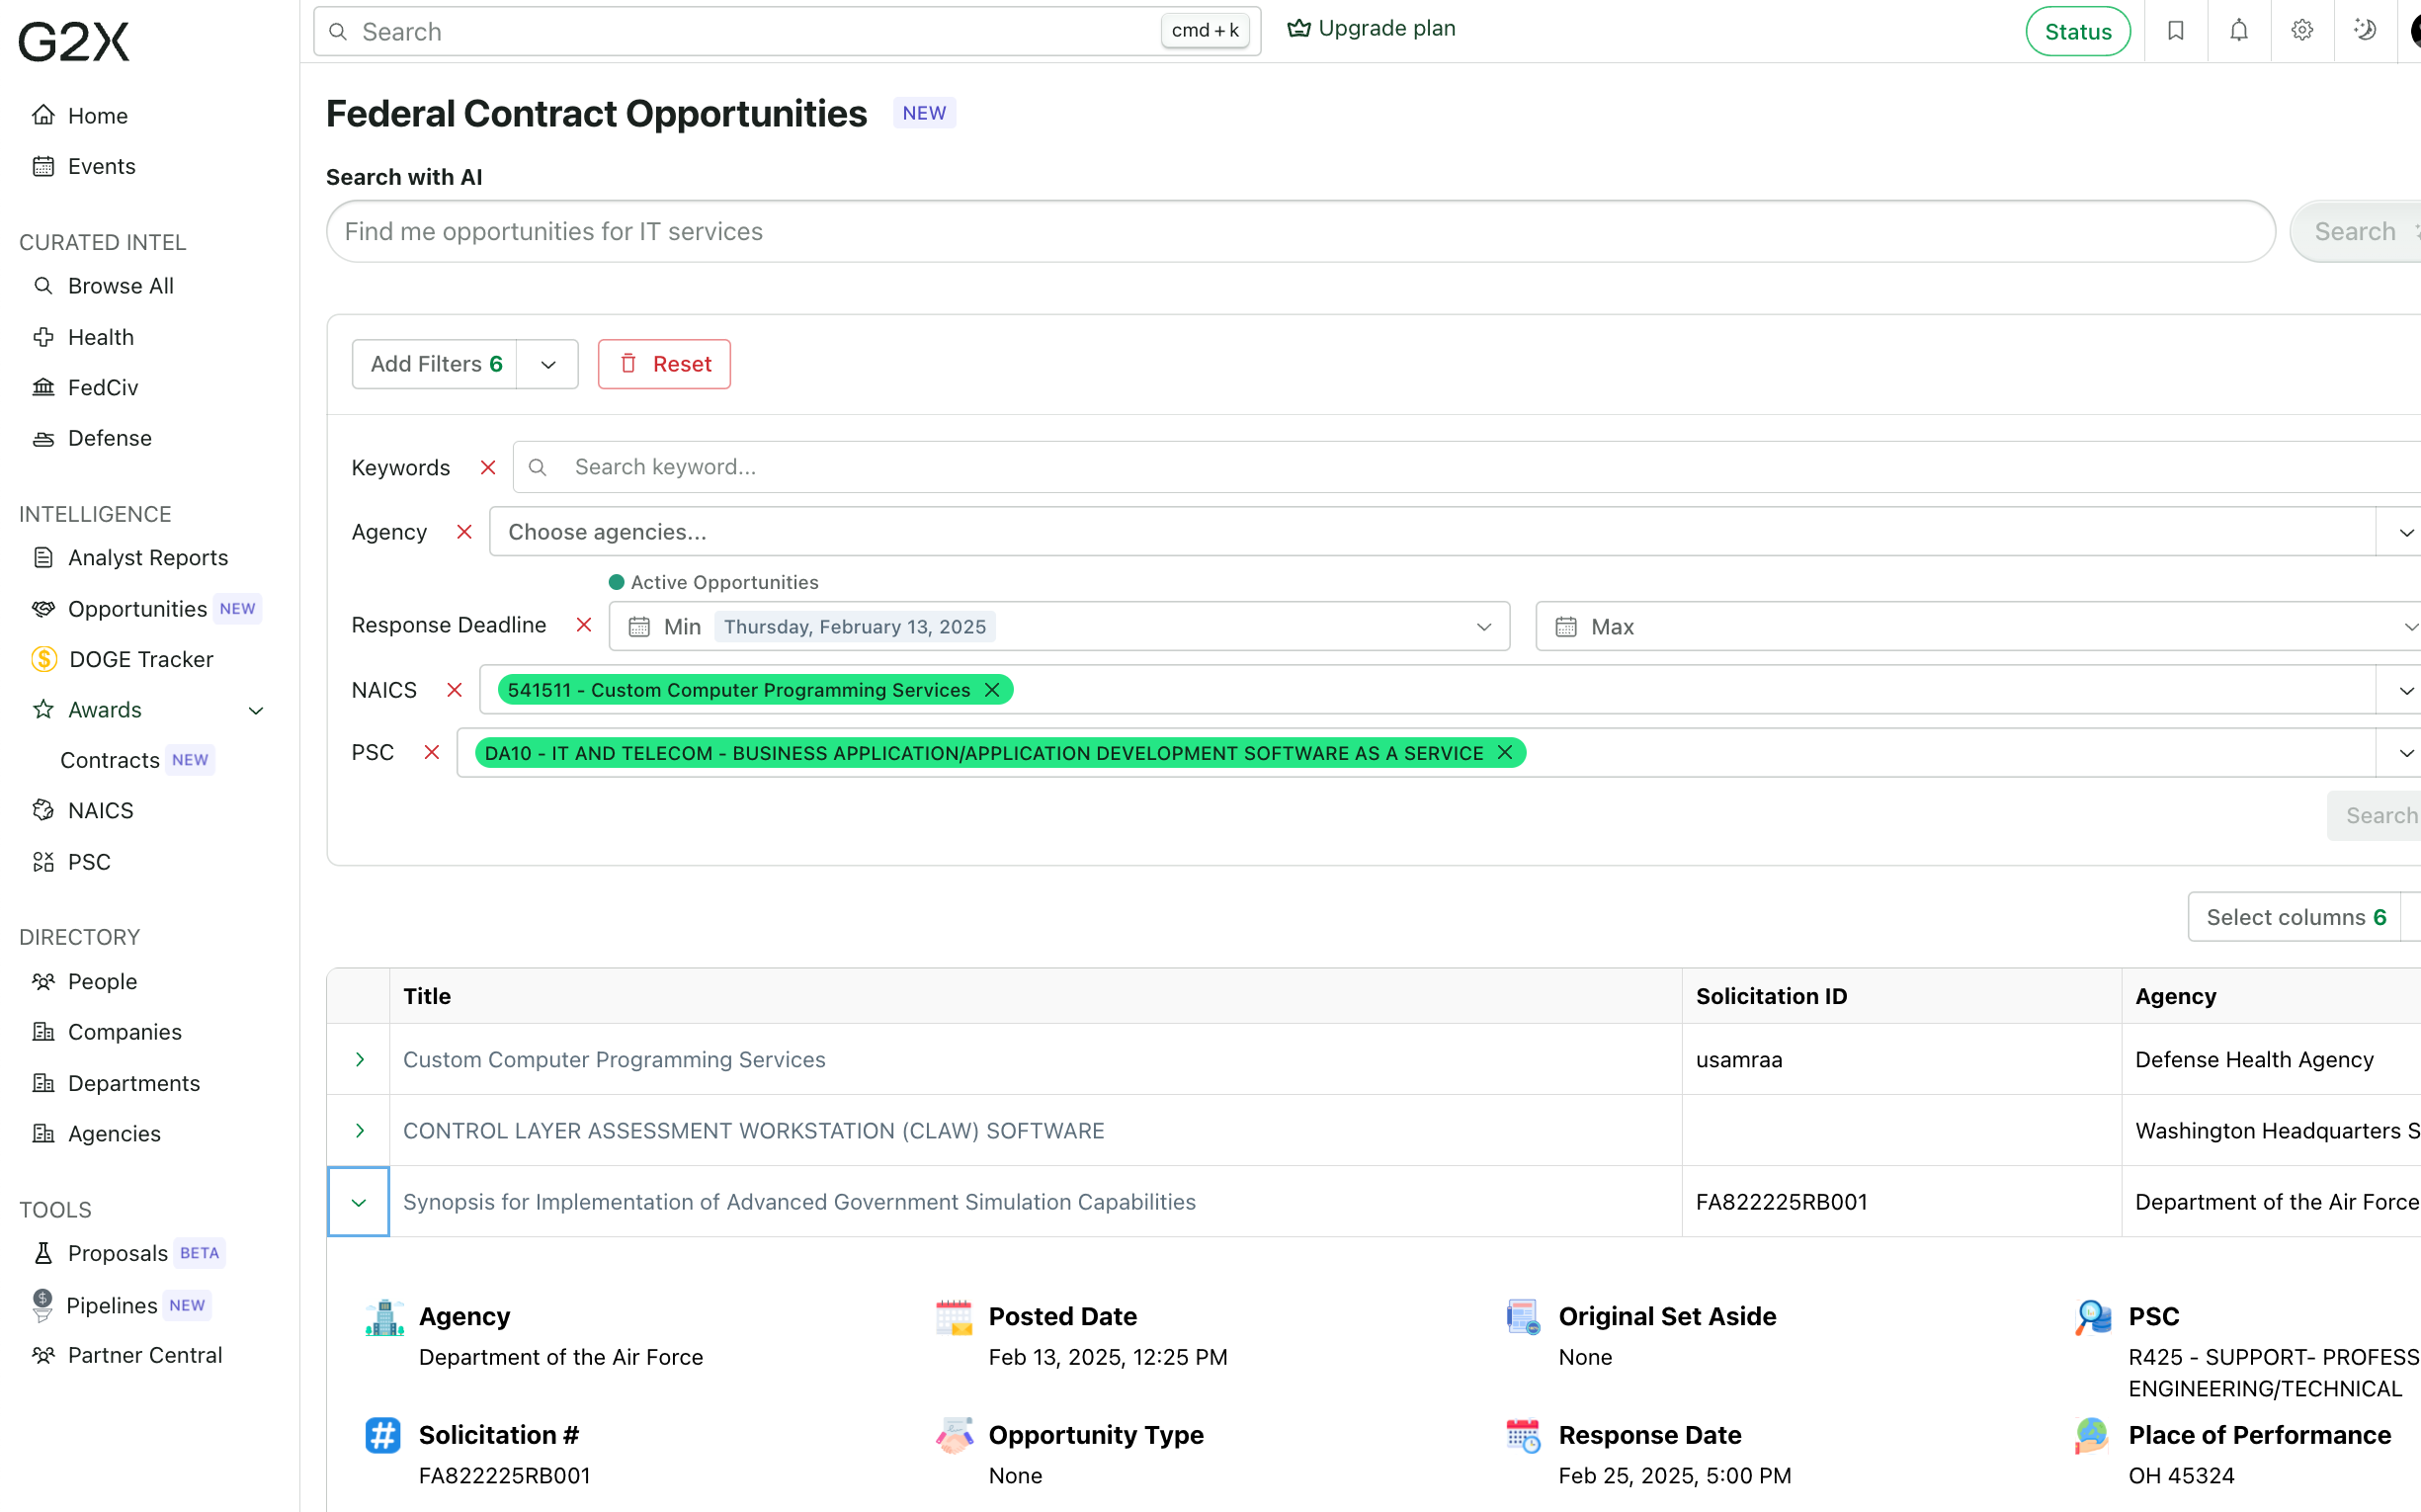Click the crown Upgrade plan link
The width and height of the screenshot is (2421, 1512).
click(1371, 29)
